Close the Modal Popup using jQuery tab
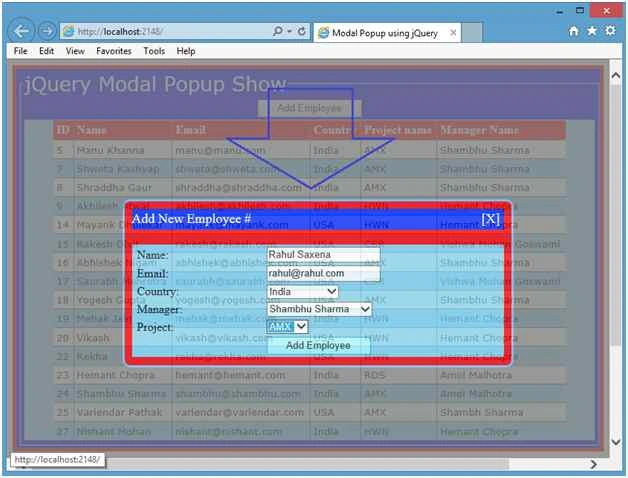The image size is (628, 478). coord(453,32)
